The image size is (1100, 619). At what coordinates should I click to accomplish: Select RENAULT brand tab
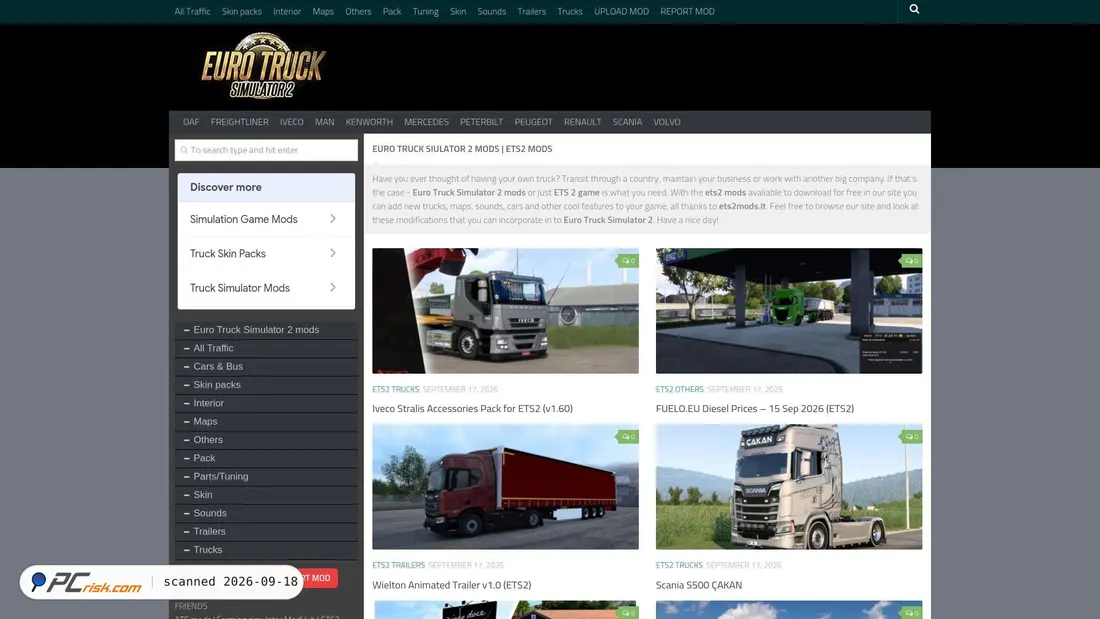pyautogui.click(x=582, y=122)
